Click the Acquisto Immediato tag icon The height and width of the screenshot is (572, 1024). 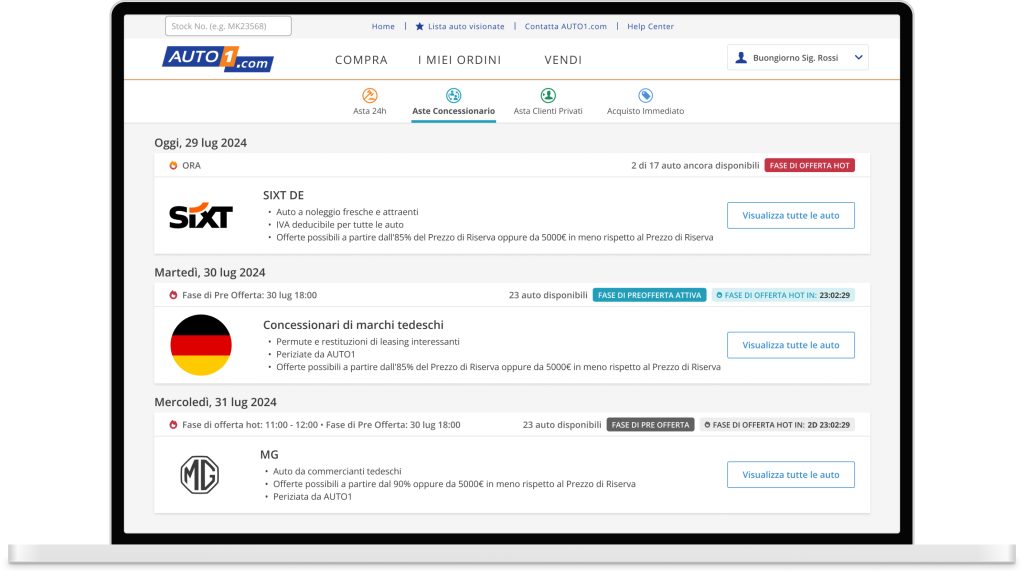tap(645, 95)
